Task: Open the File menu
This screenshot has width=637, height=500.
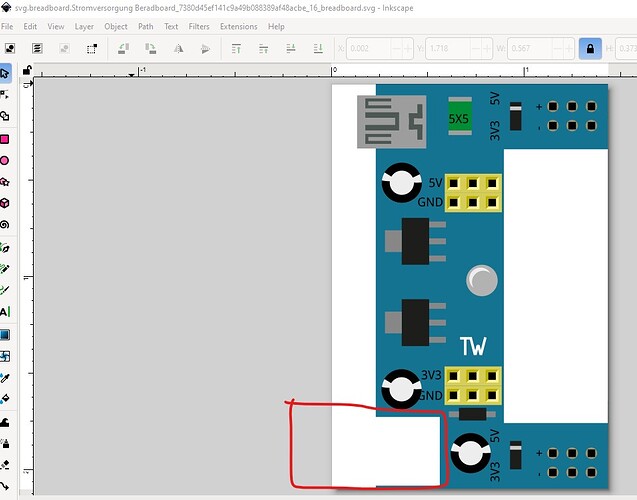Action: click(x=7, y=26)
